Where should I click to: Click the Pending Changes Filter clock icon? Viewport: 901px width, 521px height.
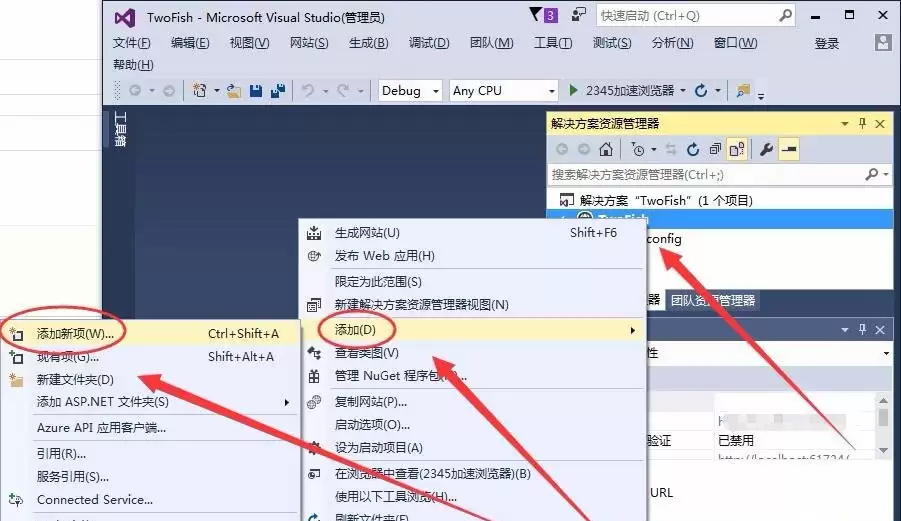coord(637,149)
